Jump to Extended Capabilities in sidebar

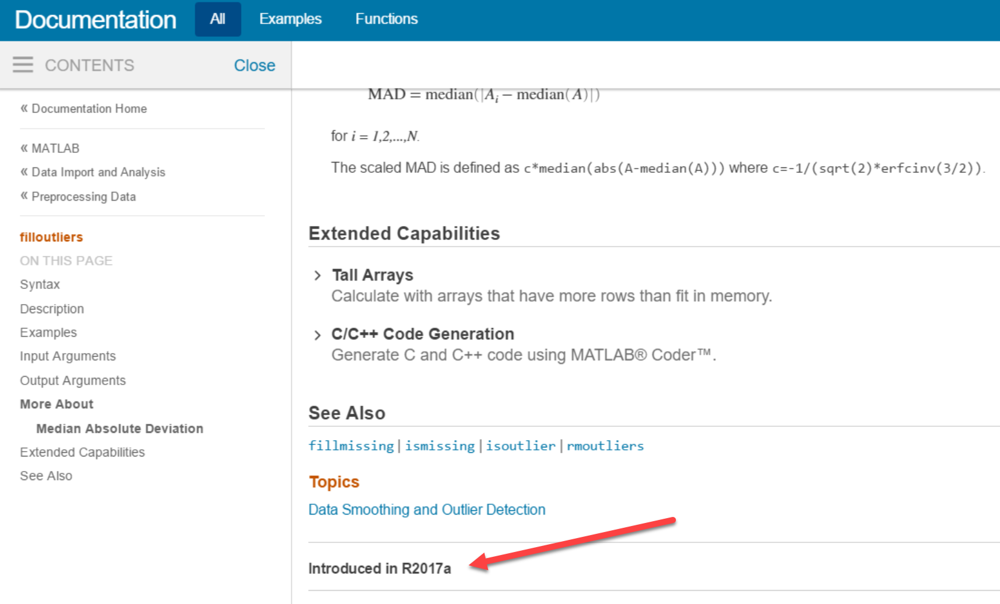82,452
